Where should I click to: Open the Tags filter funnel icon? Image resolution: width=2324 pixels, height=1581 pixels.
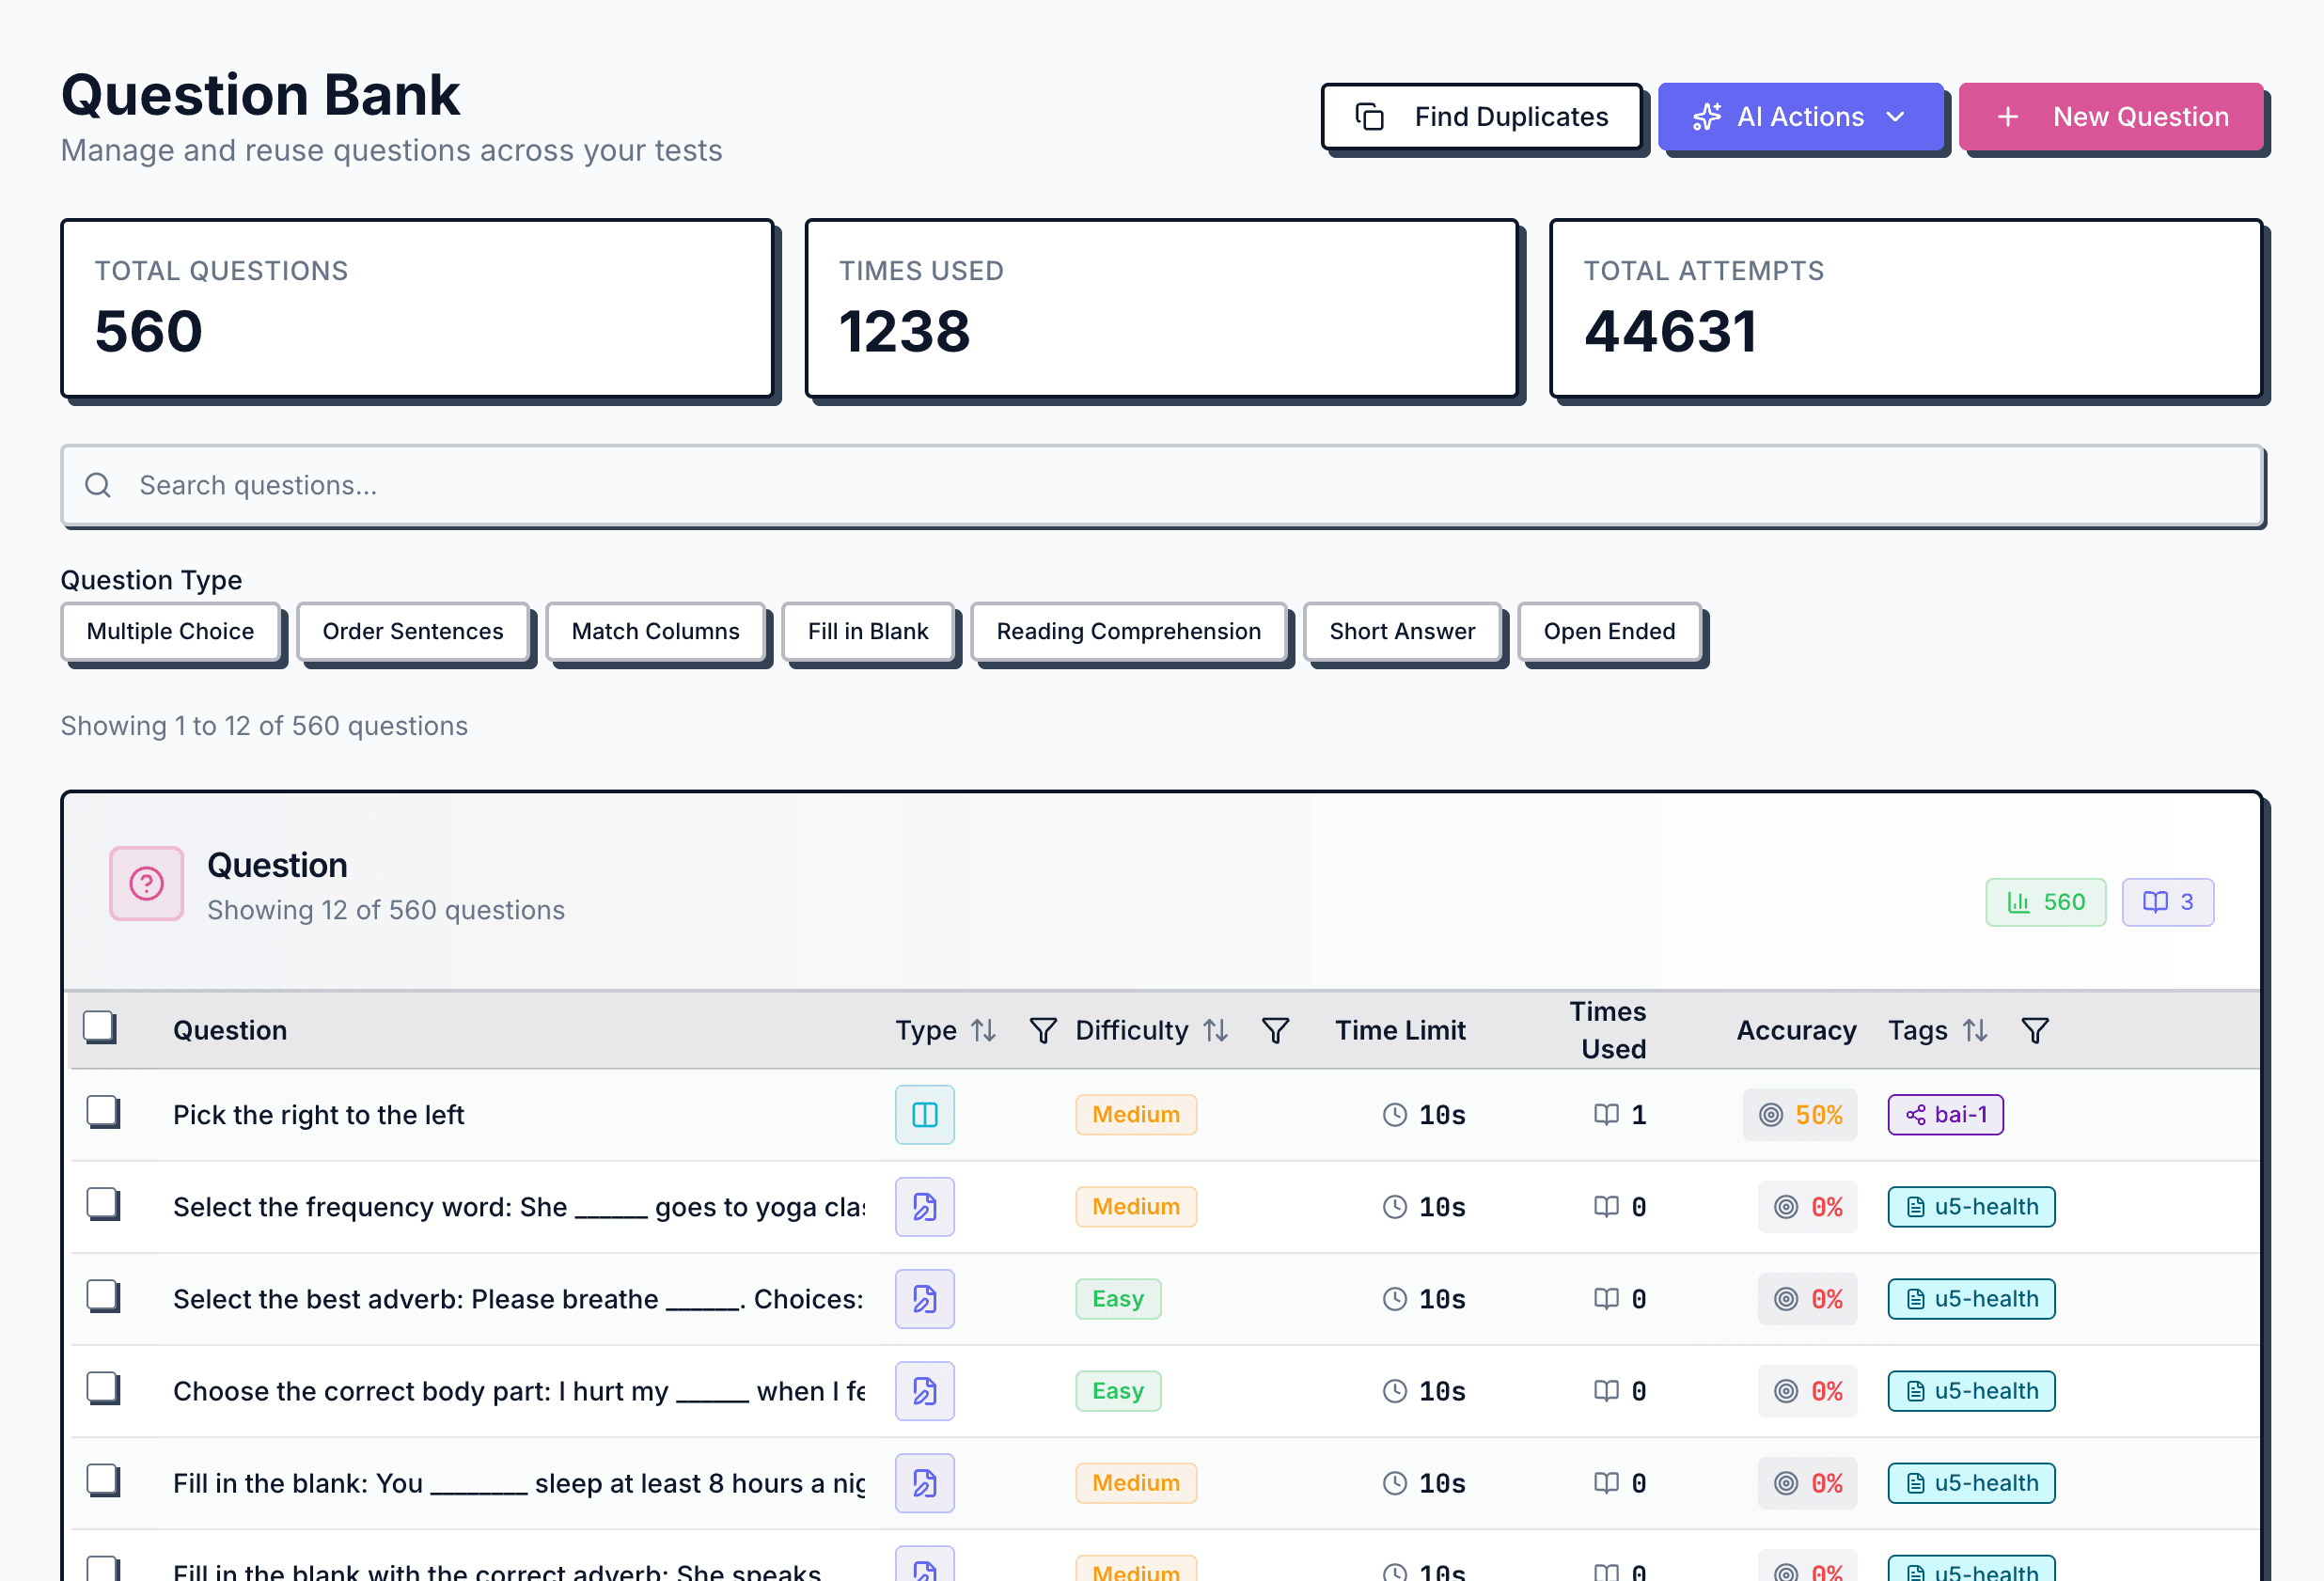pyautogui.click(x=2035, y=1030)
